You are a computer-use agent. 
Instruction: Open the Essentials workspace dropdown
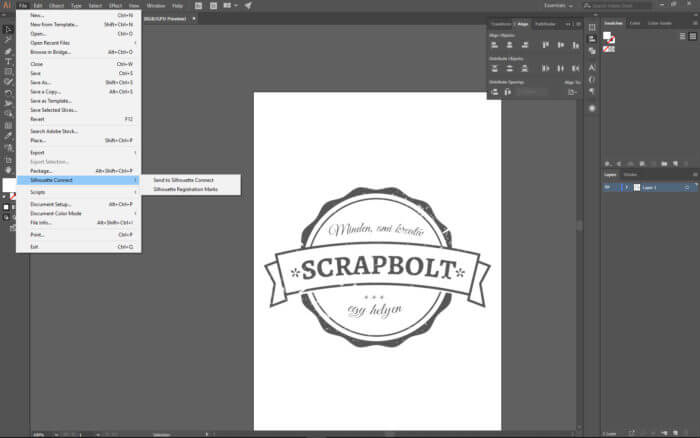coord(558,6)
